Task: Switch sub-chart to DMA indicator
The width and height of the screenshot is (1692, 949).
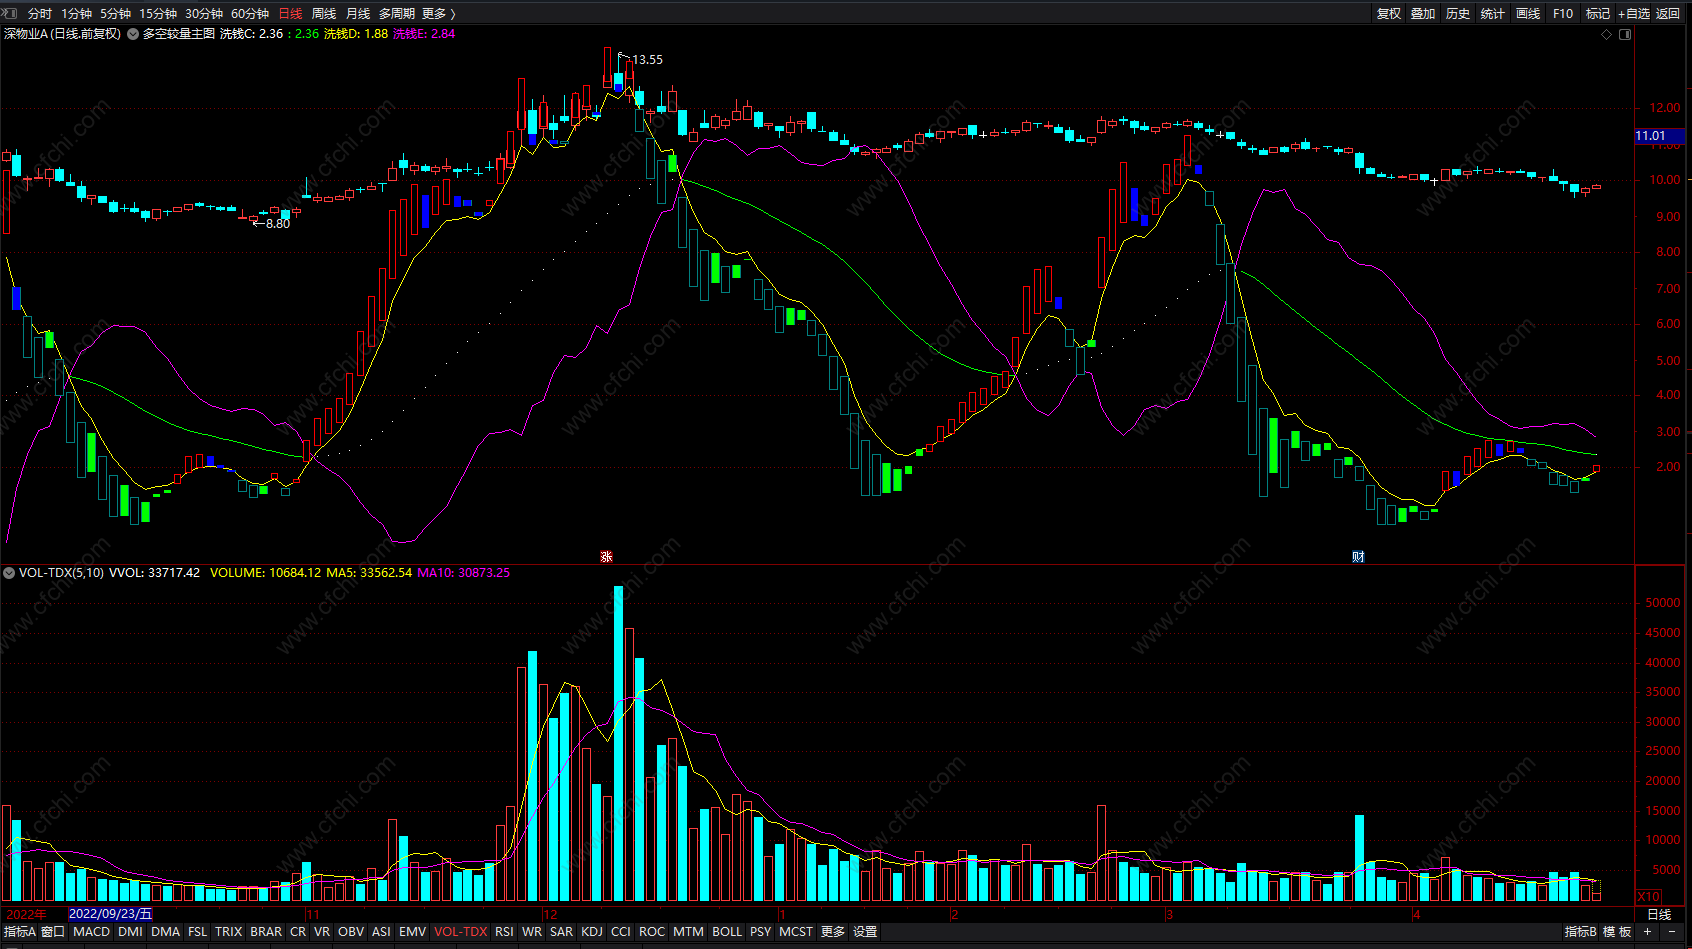Action: pos(166,932)
